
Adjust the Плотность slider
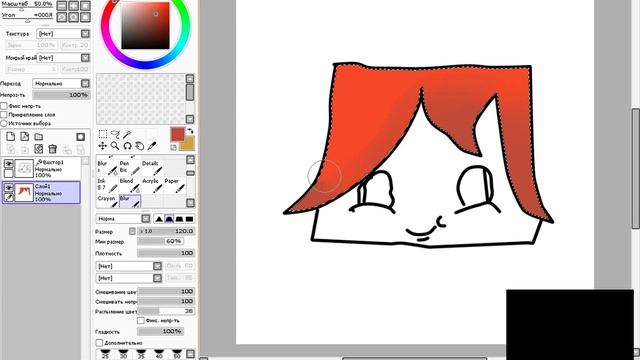[166, 253]
